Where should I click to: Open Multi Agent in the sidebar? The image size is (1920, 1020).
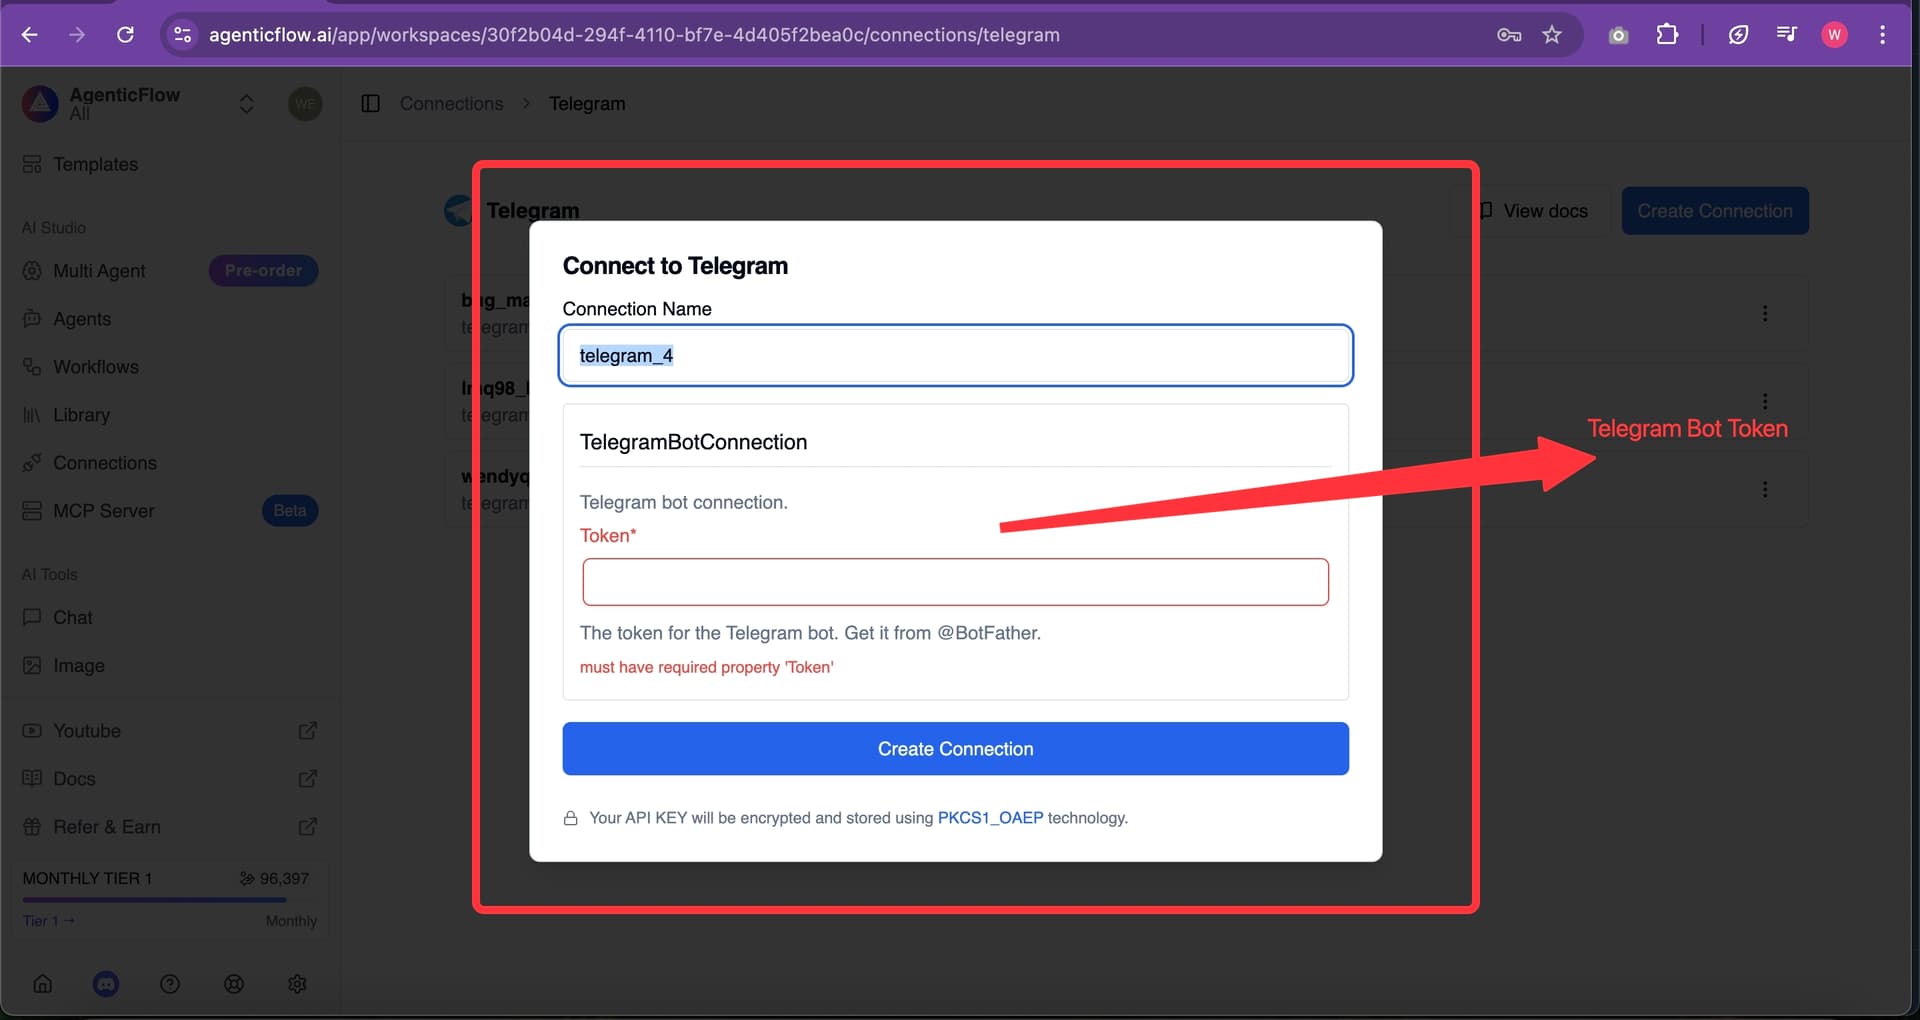click(99, 271)
